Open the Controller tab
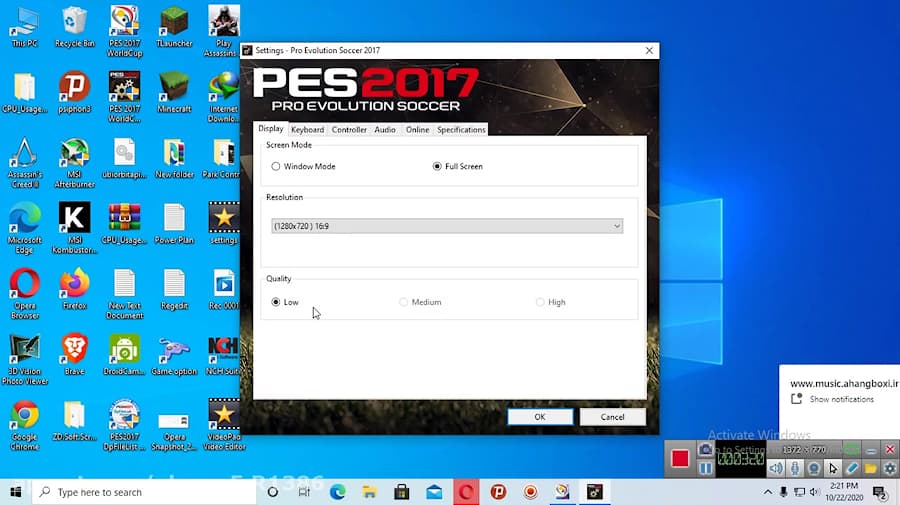This screenshot has height=505, width=900. click(x=349, y=130)
